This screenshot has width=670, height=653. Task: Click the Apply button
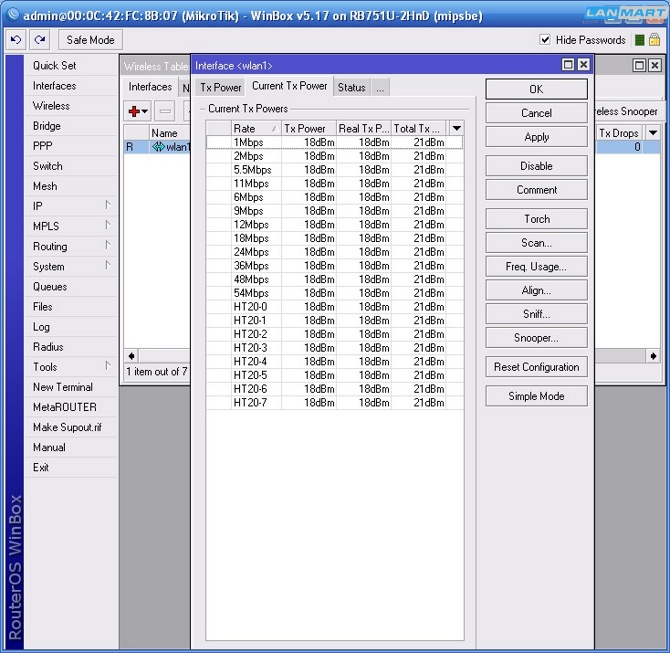[536, 137]
